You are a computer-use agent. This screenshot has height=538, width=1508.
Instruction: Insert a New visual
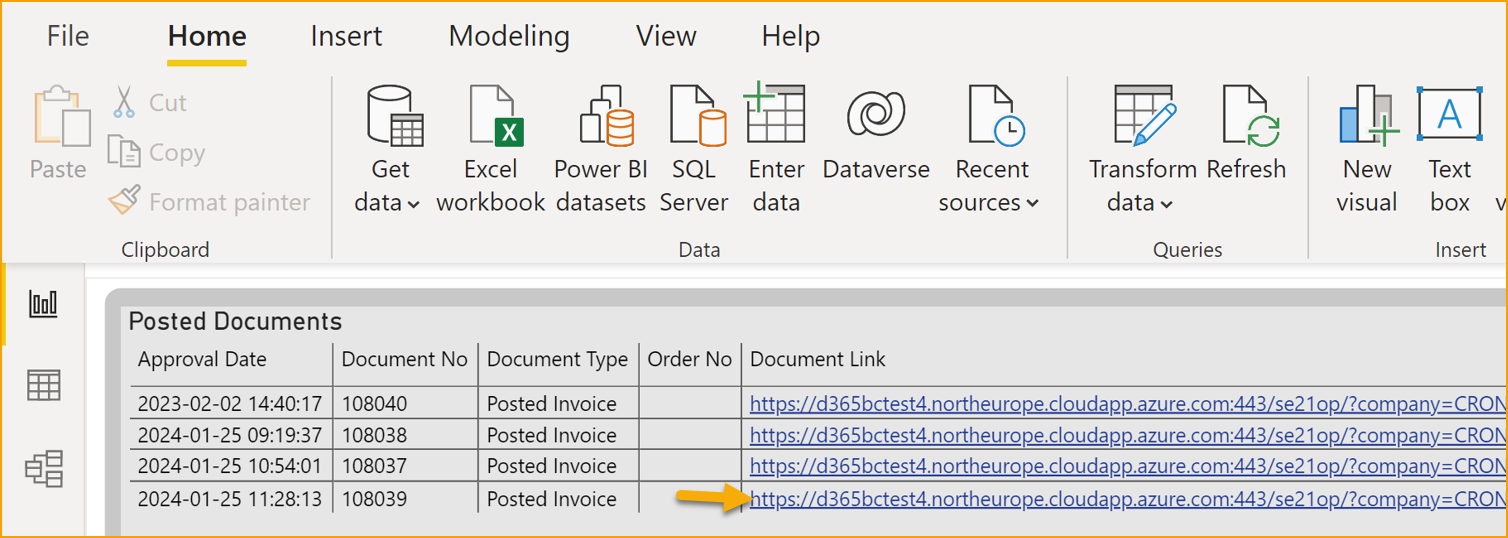1367,150
